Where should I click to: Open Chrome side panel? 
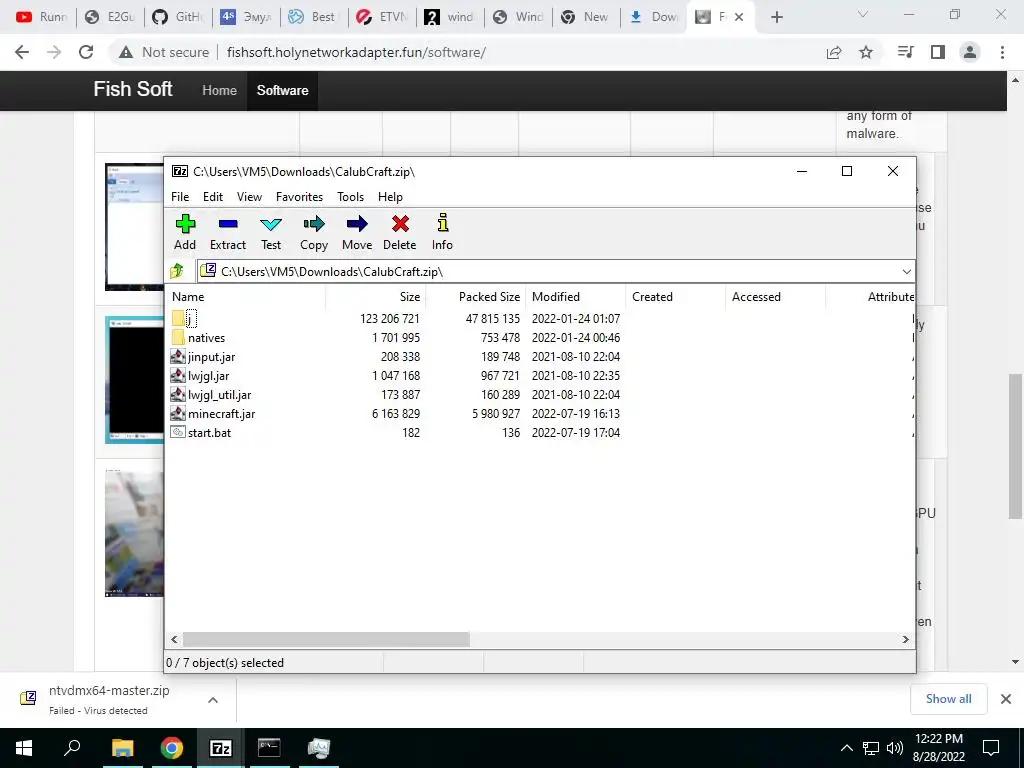pos(938,52)
